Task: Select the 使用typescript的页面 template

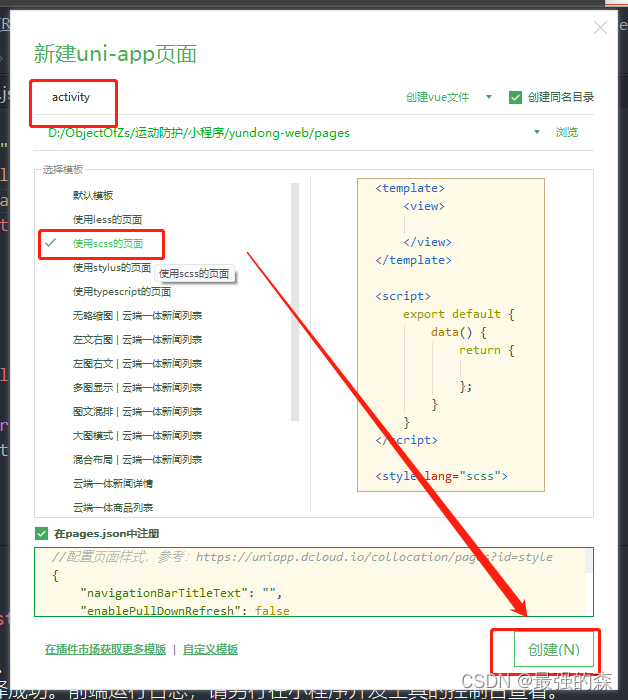Action: click(x=122, y=292)
